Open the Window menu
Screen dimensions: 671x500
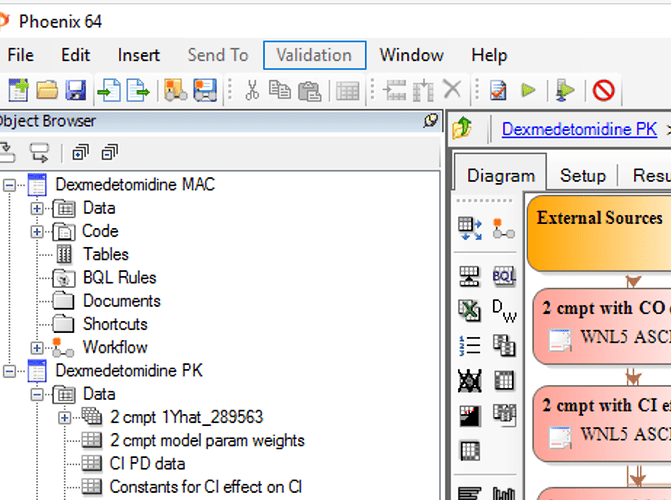(412, 55)
